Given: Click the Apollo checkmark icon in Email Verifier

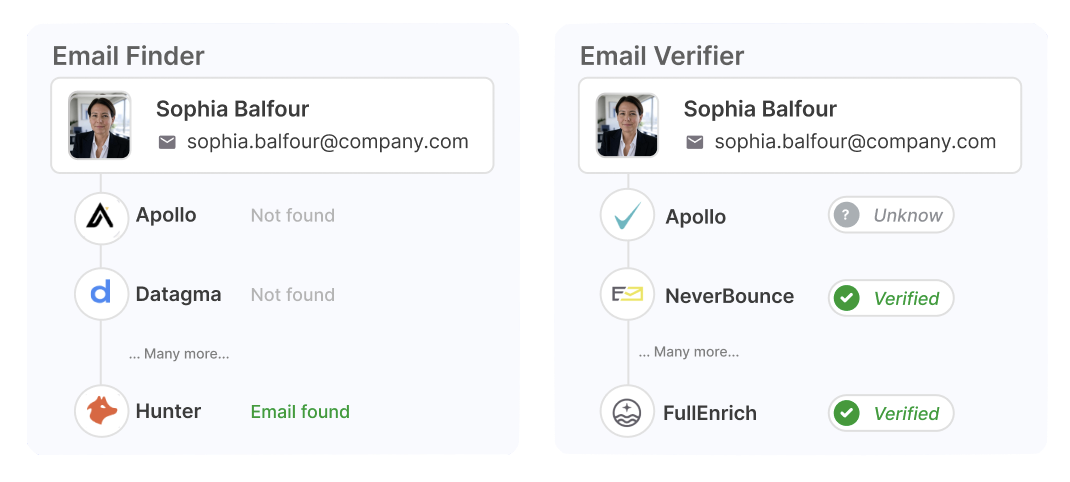Looking at the screenshot, I should point(628,217).
